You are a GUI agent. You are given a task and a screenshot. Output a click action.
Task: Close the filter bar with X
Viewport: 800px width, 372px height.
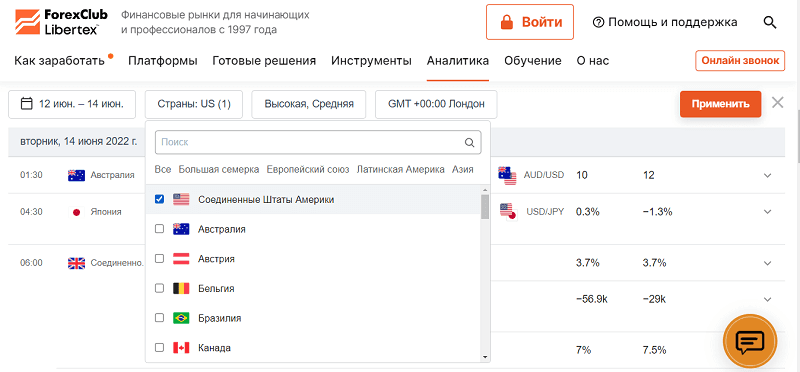[x=778, y=103]
